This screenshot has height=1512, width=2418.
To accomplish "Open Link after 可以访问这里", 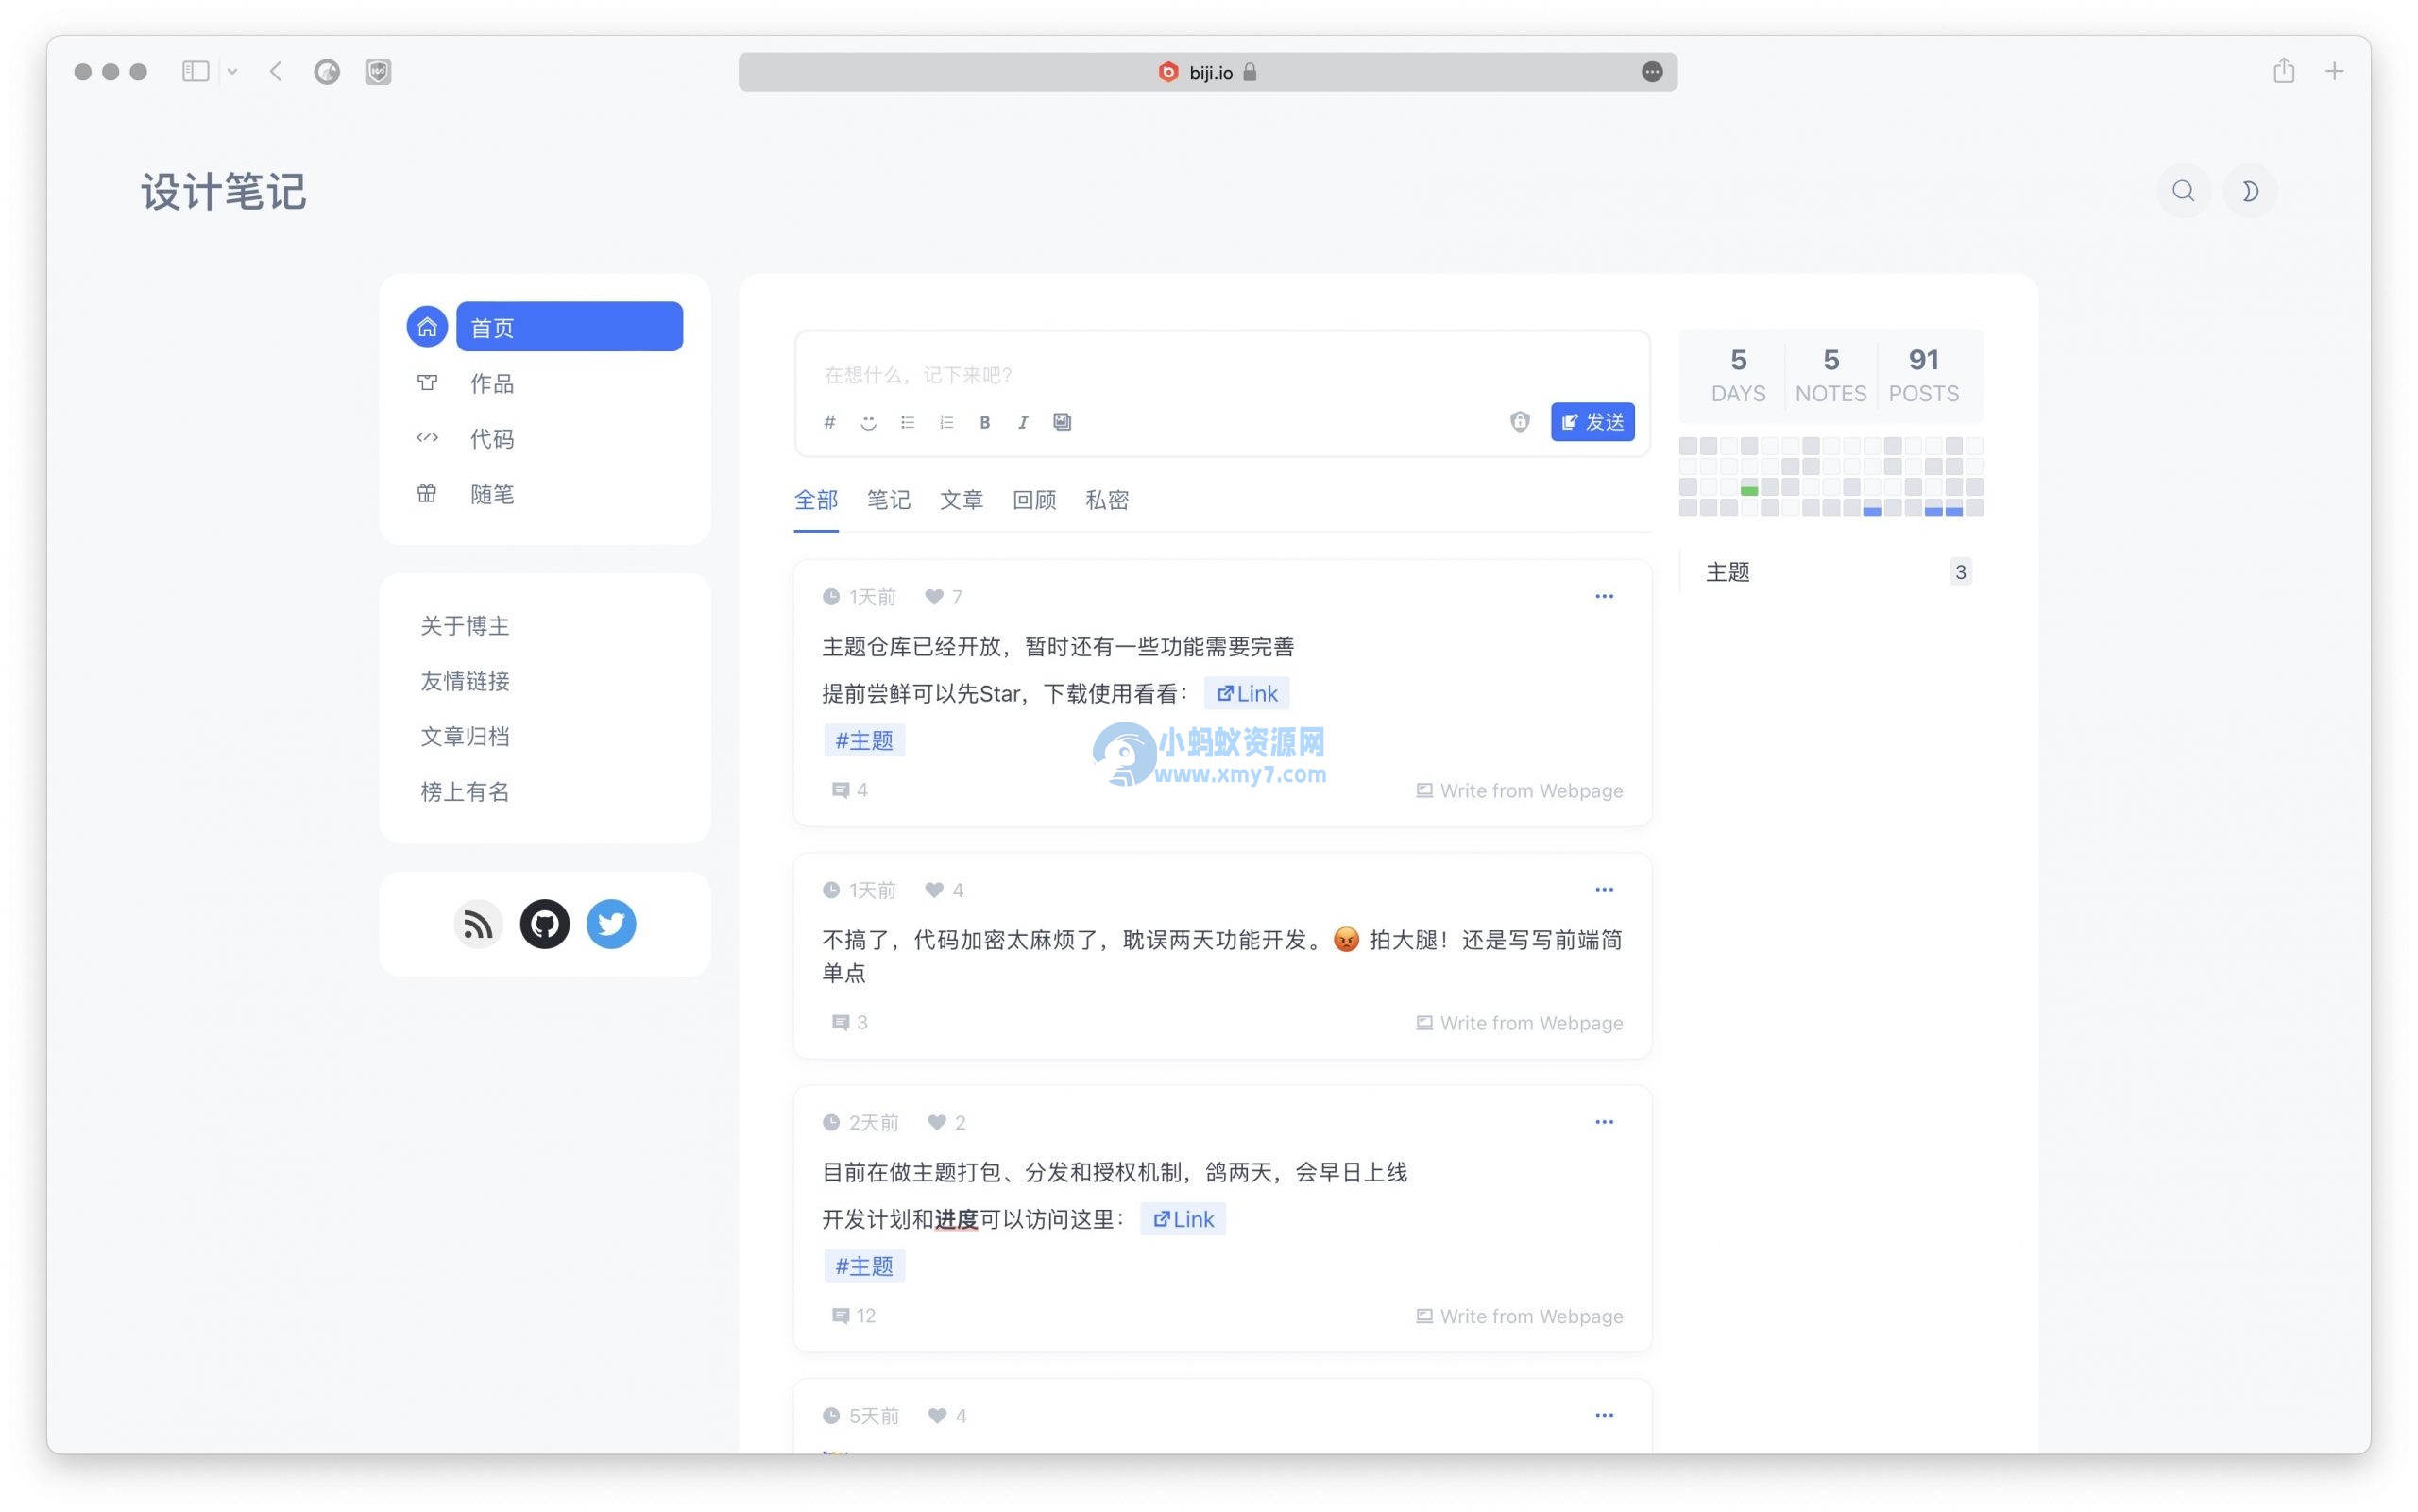I will 1183,1219.
